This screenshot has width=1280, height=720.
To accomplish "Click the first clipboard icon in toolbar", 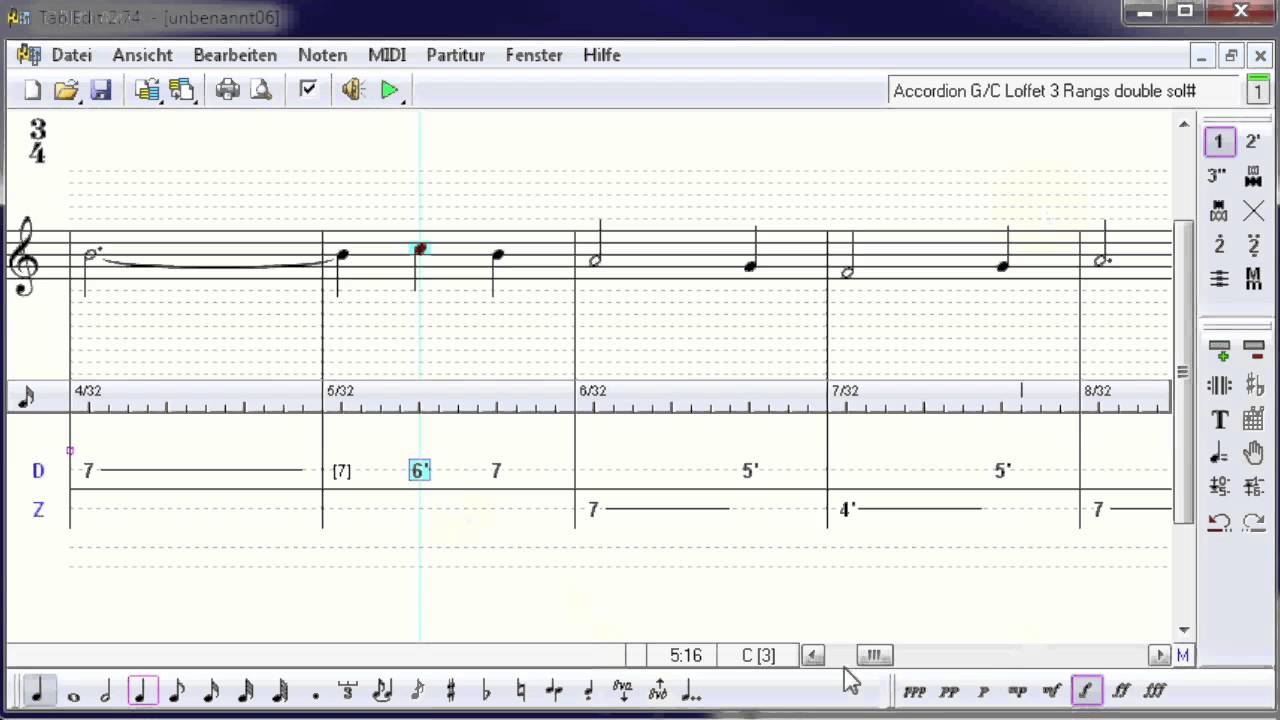I will click(x=148, y=91).
